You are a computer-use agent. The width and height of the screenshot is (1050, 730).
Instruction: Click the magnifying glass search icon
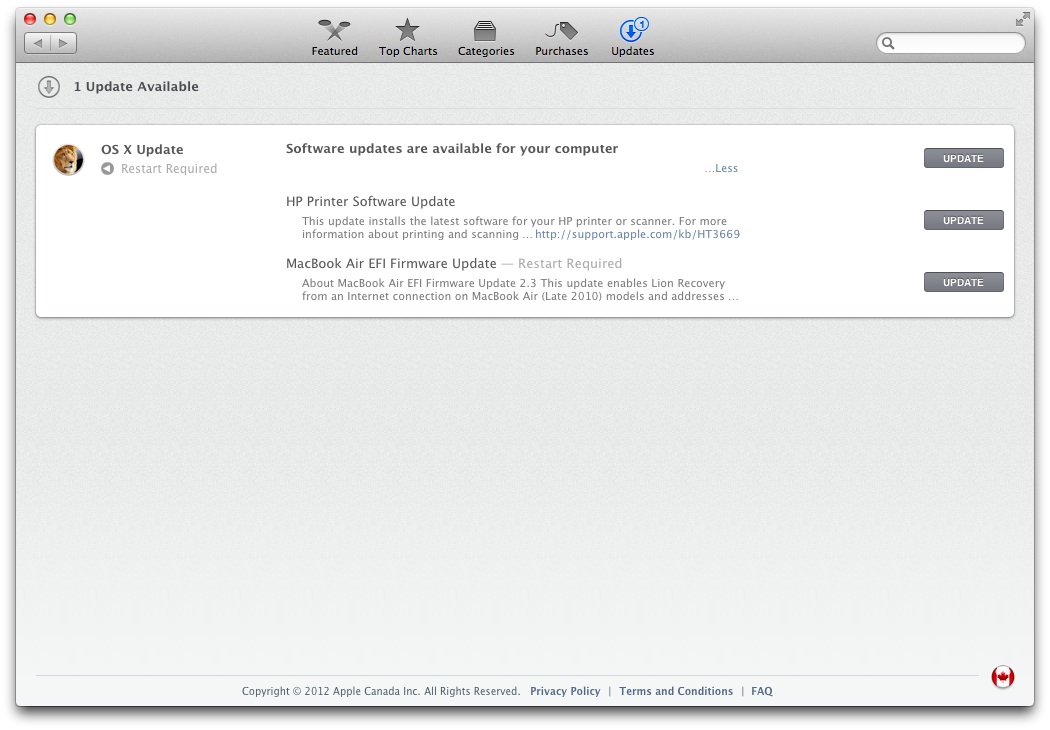point(888,44)
